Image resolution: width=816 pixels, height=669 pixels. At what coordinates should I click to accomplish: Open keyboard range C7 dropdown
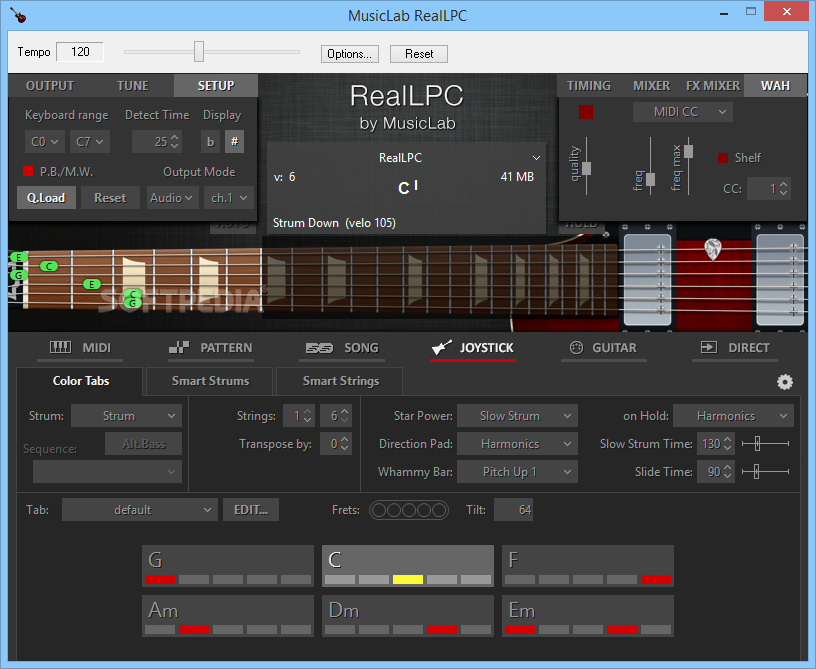90,141
